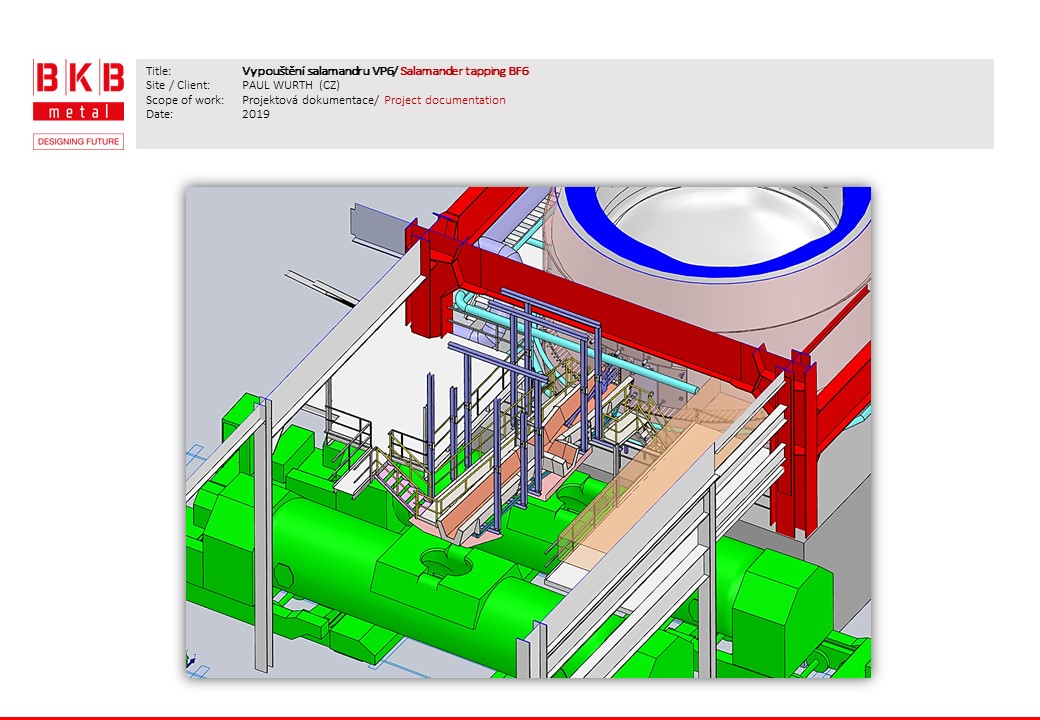Click the 'Site / Client:' label
1040x720 pixels.
178,85
